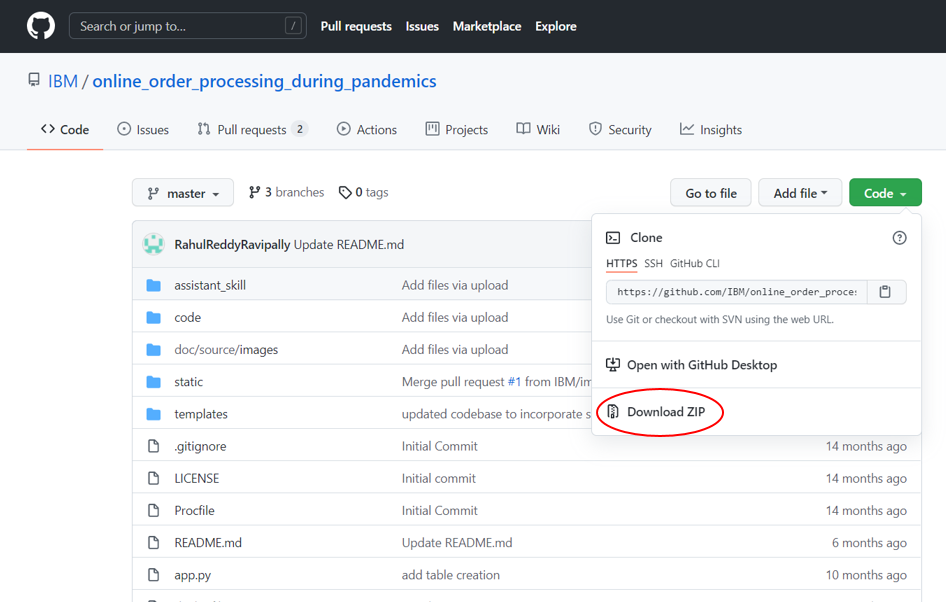Click Open with GitHub Desktop
Screen dimensions: 946x602
click(702, 365)
